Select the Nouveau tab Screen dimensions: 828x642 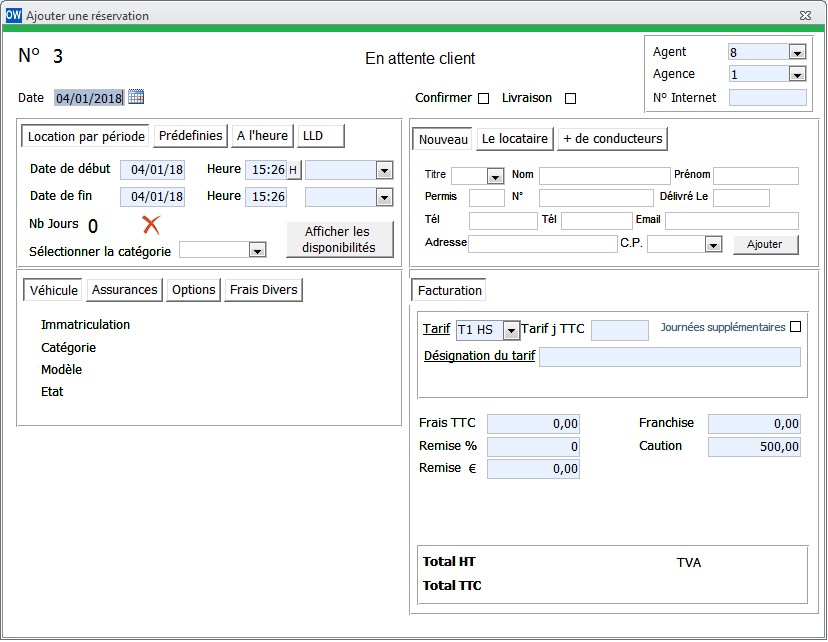tap(443, 139)
